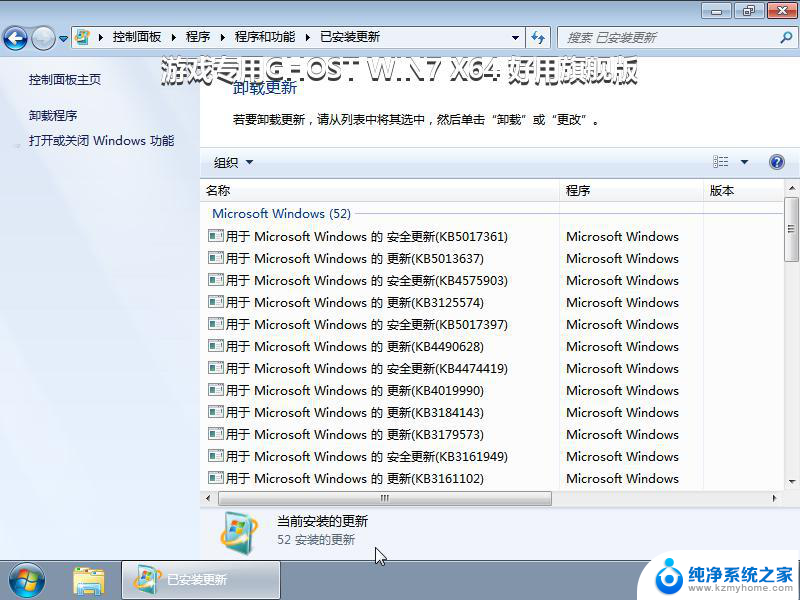Screen dimensions: 800x600
Task: Sort by the 程序 column header
Action: pyautogui.click(x=632, y=191)
